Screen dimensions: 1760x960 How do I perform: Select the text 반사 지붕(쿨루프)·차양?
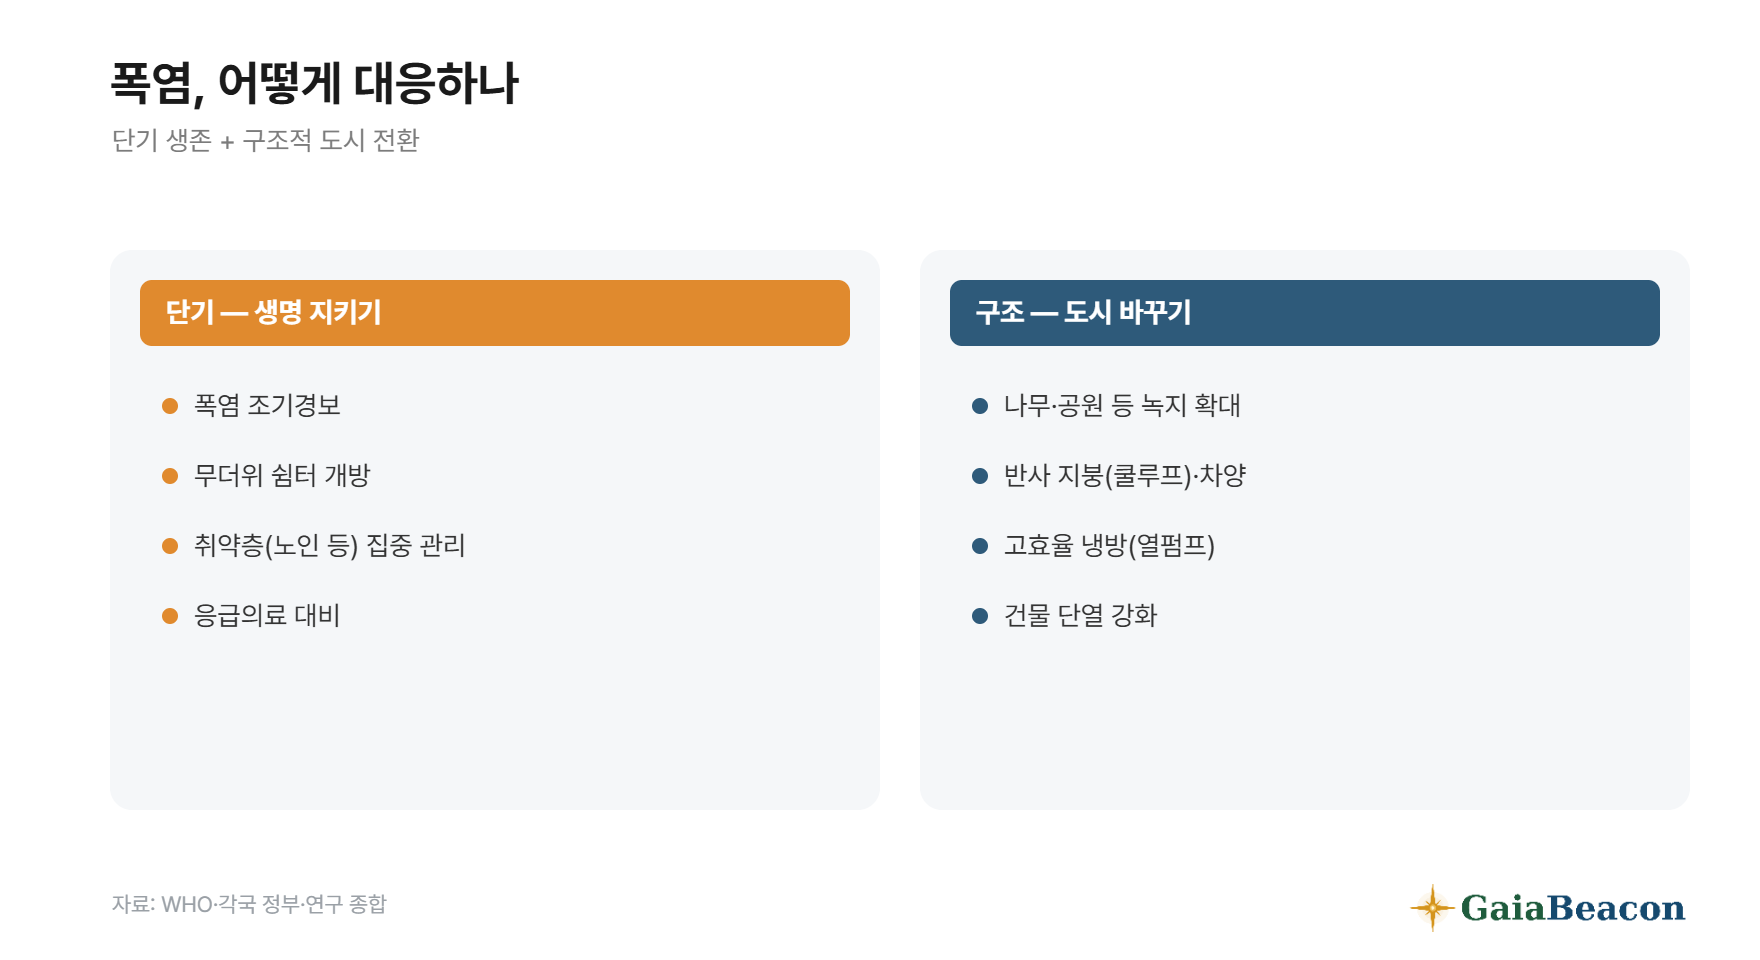point(1125,475)
